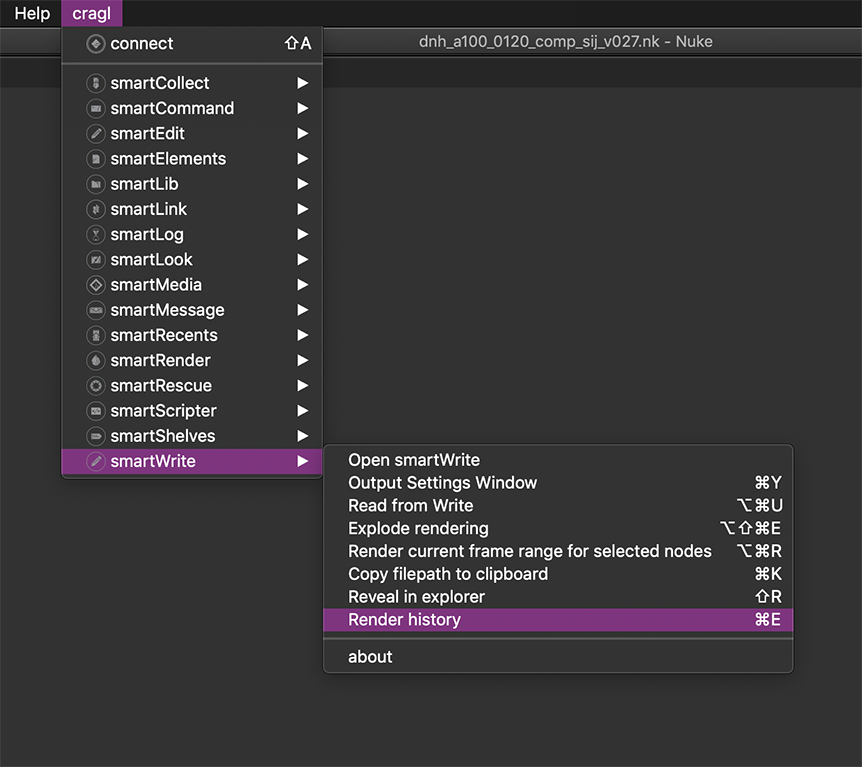This screenshot has width=862, height=767.
Task: Click the smartLib folder icon
Action: (x=96, y=184)
